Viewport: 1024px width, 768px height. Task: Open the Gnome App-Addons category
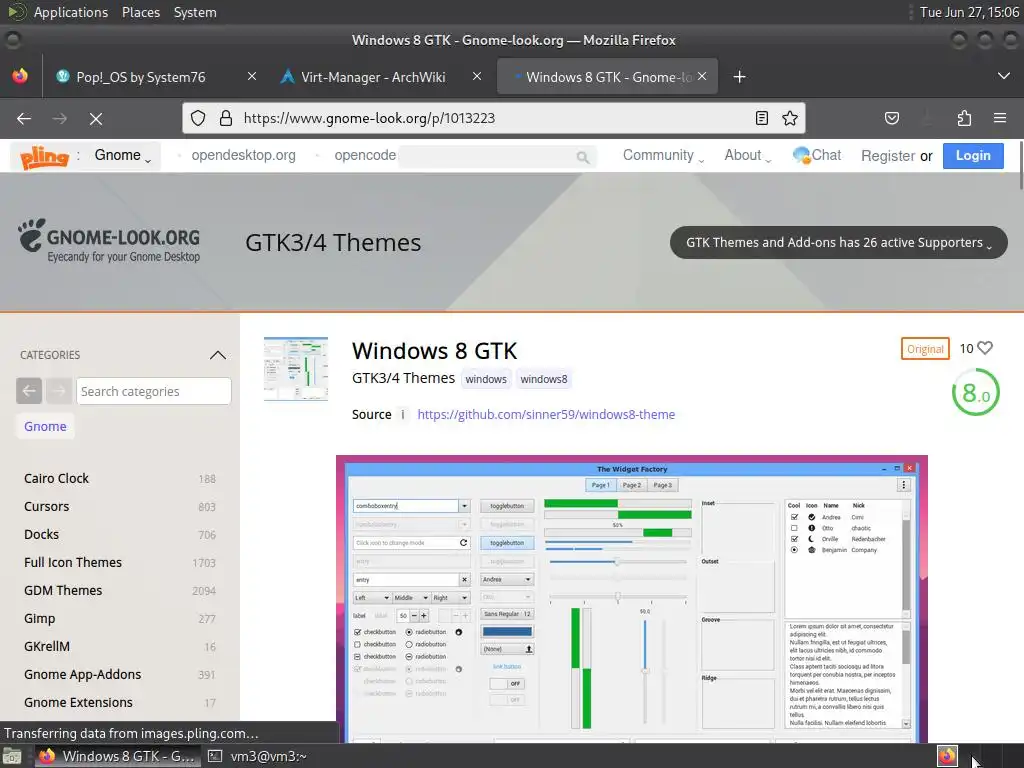[x=82, y=675]
